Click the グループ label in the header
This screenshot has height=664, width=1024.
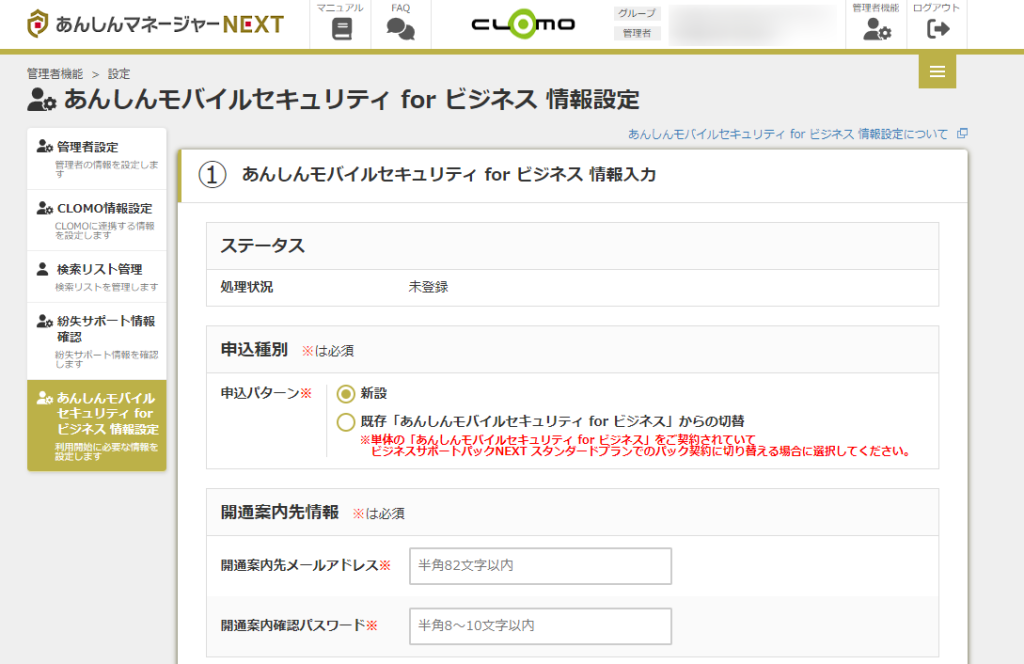tap(637, 14)
